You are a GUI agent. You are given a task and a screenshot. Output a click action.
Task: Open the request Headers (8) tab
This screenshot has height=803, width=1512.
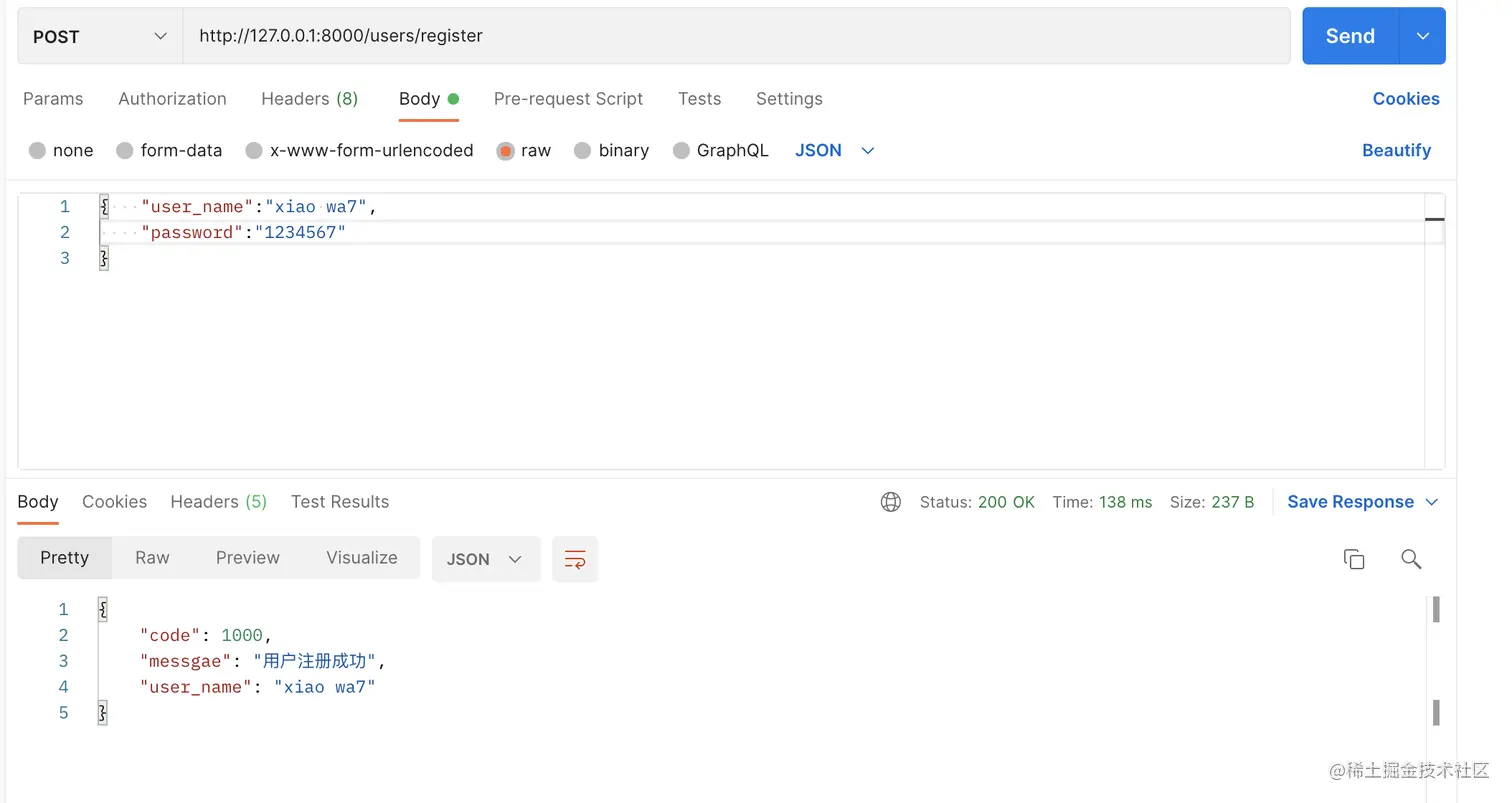[x=309, y=99]
